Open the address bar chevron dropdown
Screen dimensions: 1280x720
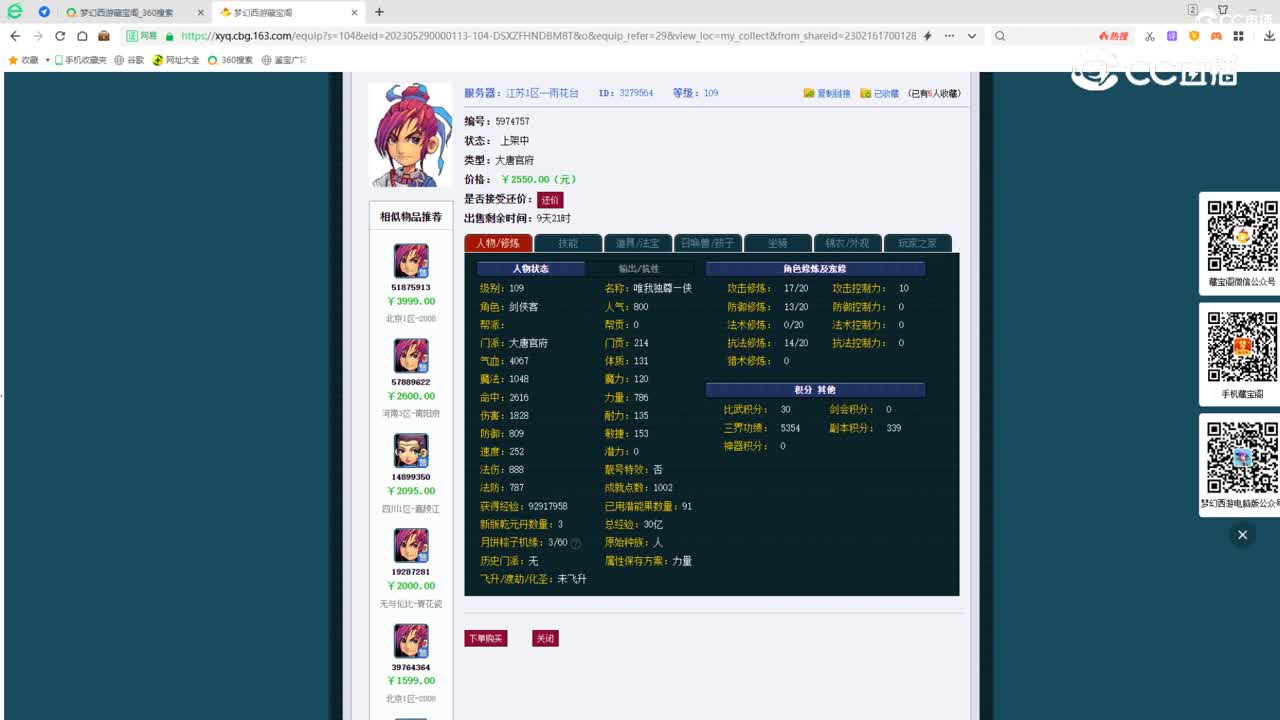tap(971, 34)
